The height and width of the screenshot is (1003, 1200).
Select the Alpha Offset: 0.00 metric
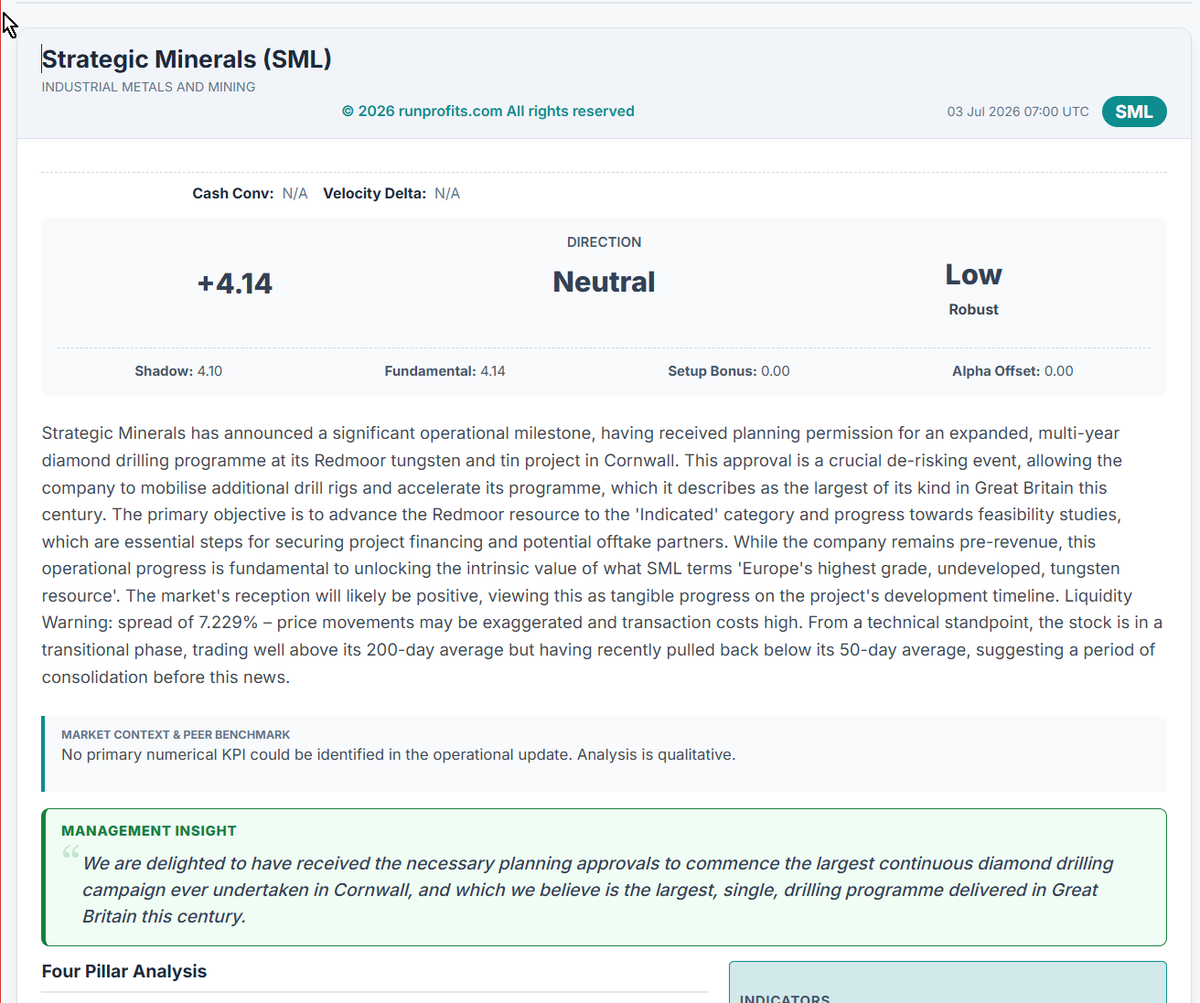tap(1013, 371)
